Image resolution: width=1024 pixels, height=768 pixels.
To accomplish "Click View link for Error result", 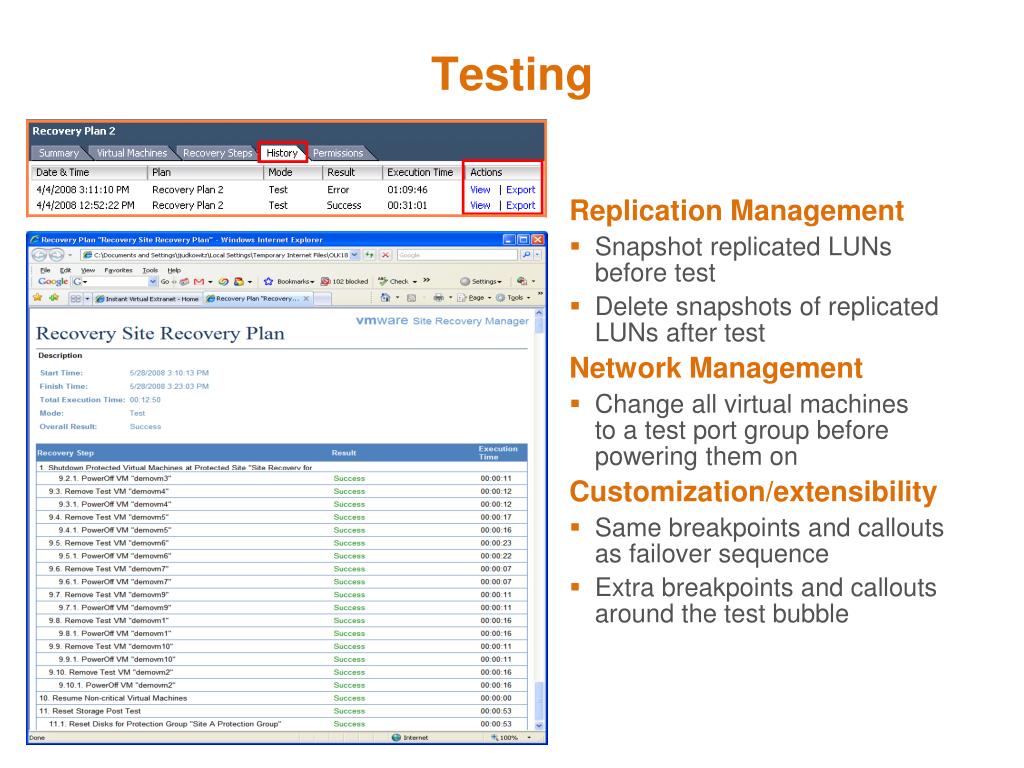I will point(480,189).
